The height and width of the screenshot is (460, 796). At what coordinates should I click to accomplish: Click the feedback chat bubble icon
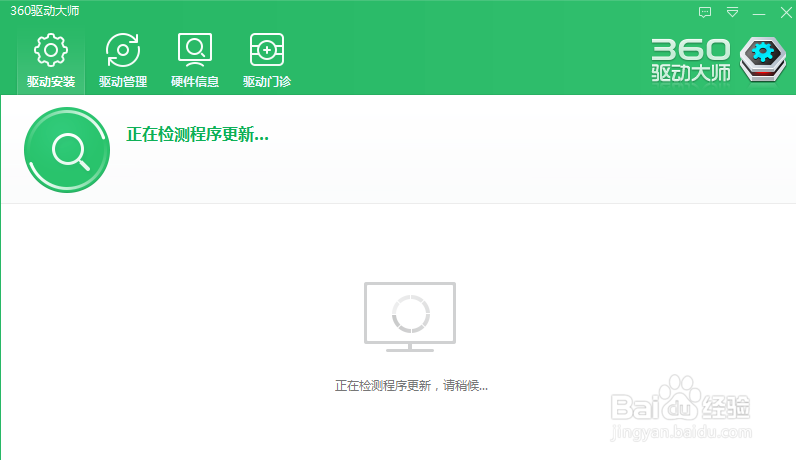(705, 12)
